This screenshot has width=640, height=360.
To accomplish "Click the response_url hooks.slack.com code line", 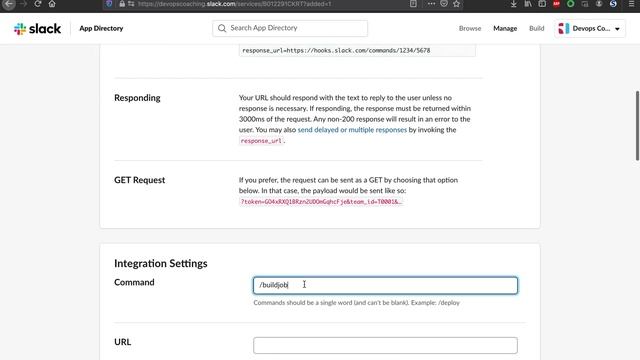I will 336,51.
